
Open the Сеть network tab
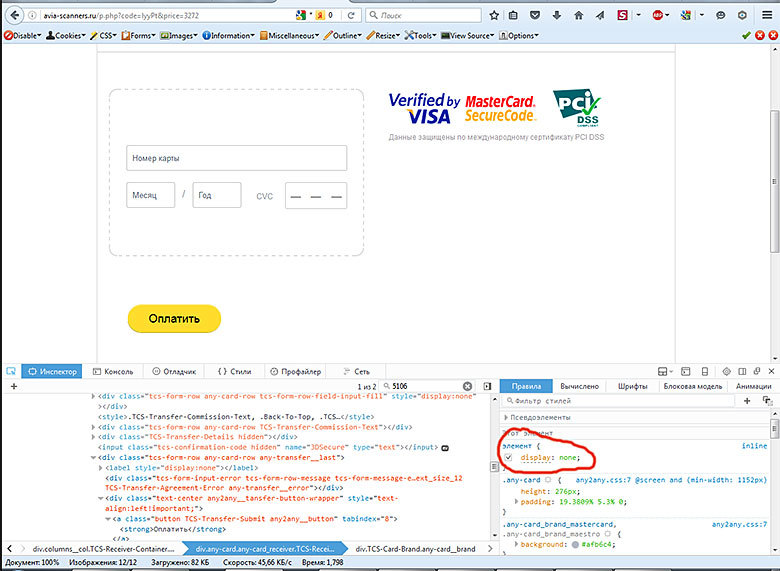click(357, 371)
